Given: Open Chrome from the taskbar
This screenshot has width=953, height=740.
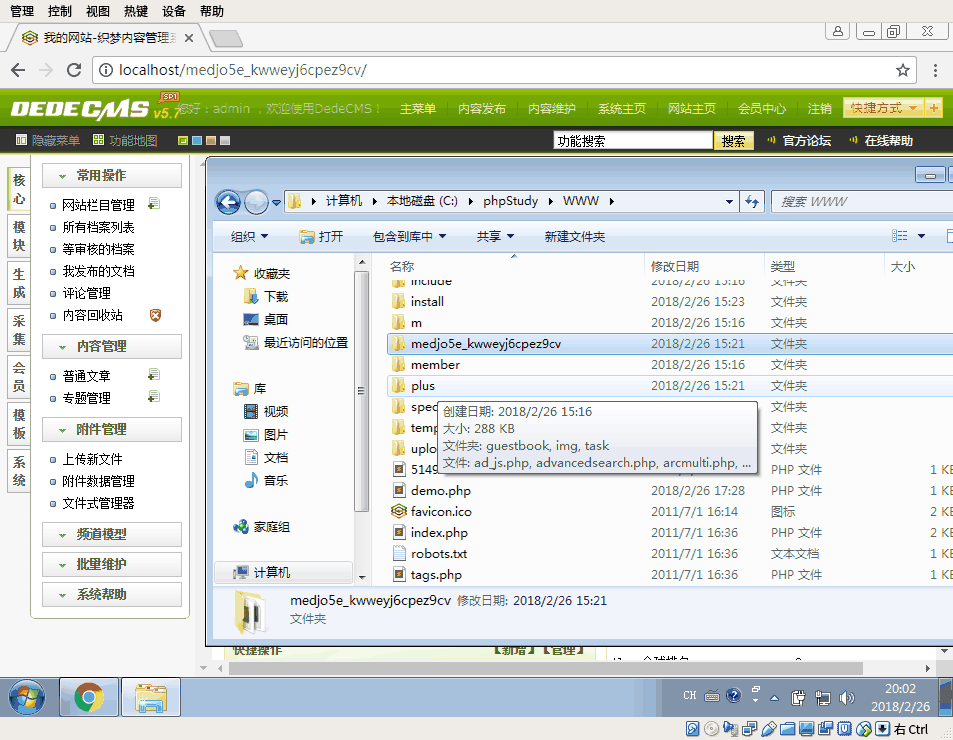Looking at the screenshot, I should [89, 697].
